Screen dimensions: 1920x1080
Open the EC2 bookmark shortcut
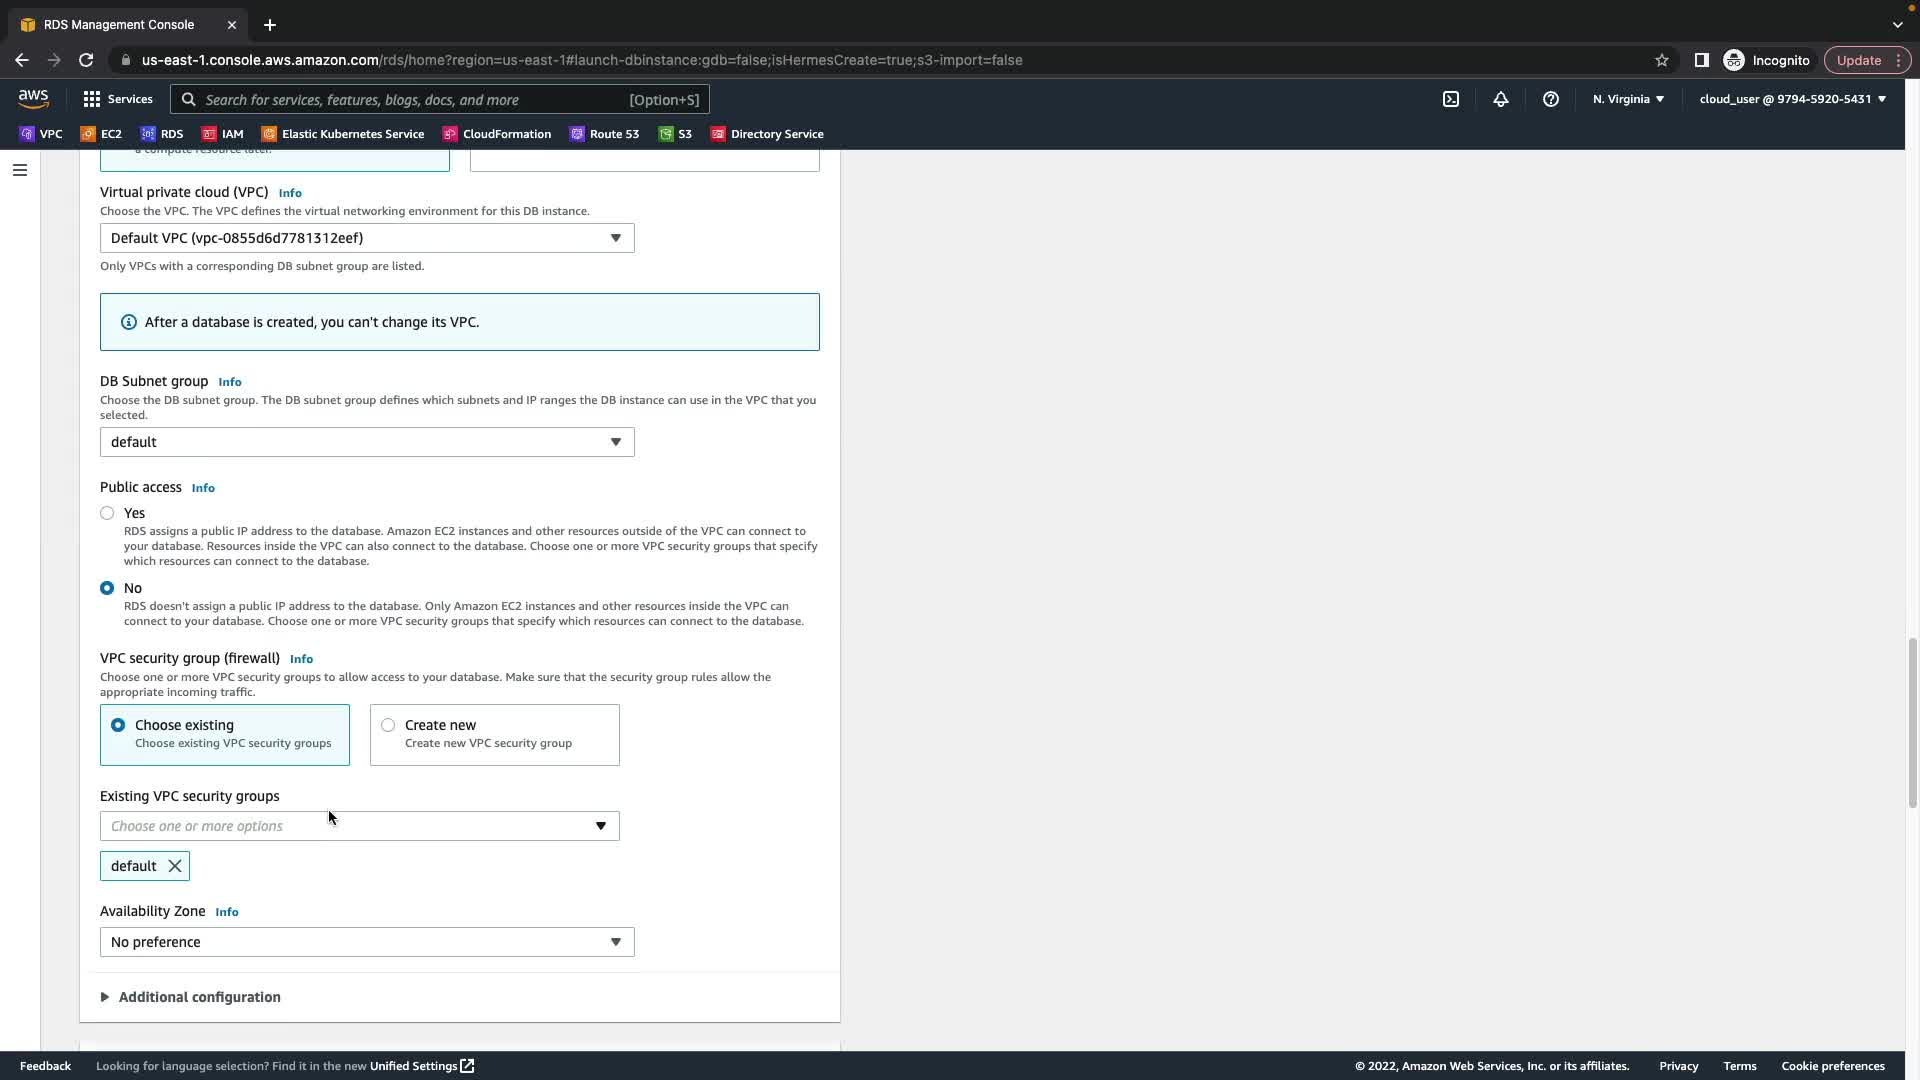(101, 134)
